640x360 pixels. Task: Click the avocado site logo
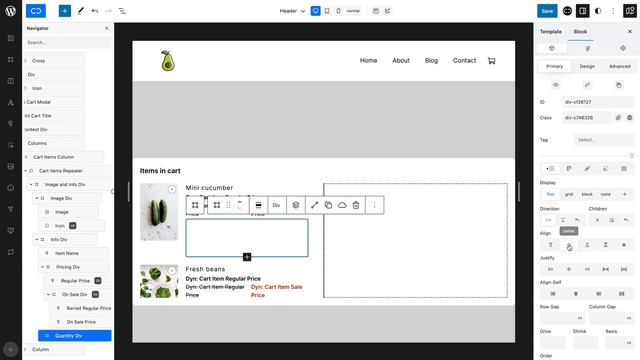[x=167, y=61]
